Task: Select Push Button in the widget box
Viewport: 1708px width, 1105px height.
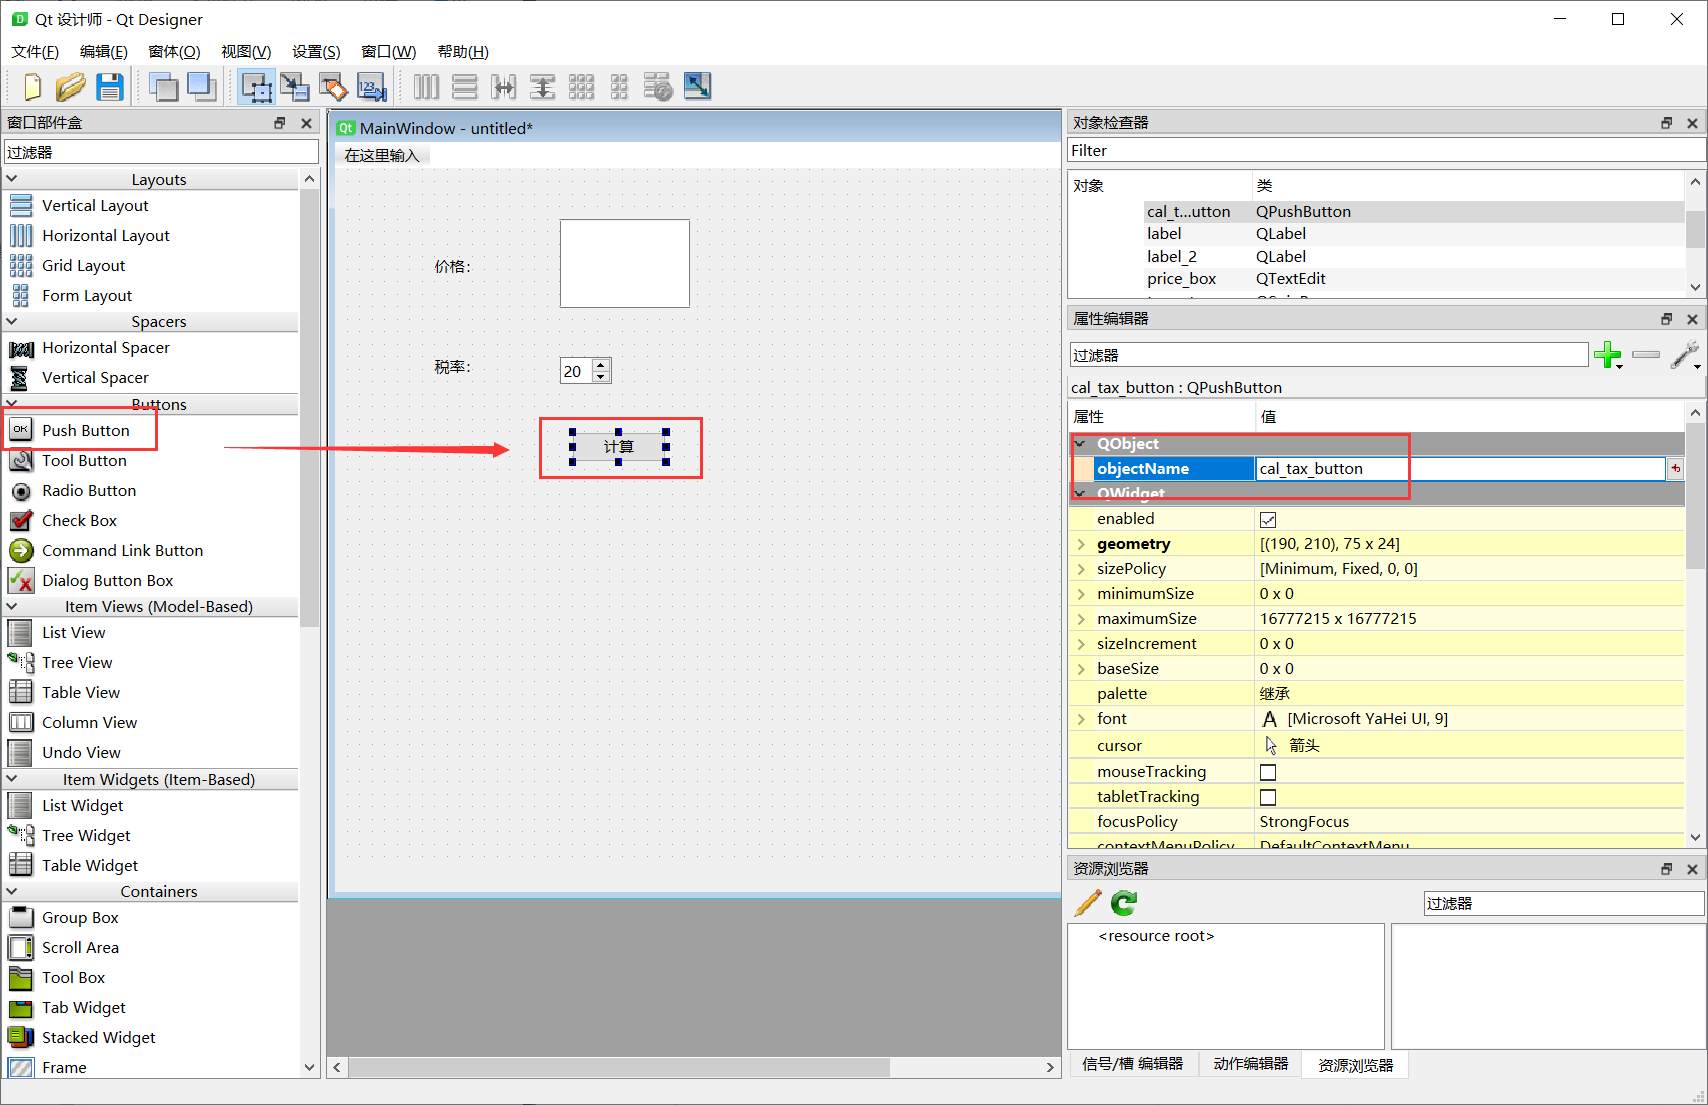Action: click(x=85, y=430)
